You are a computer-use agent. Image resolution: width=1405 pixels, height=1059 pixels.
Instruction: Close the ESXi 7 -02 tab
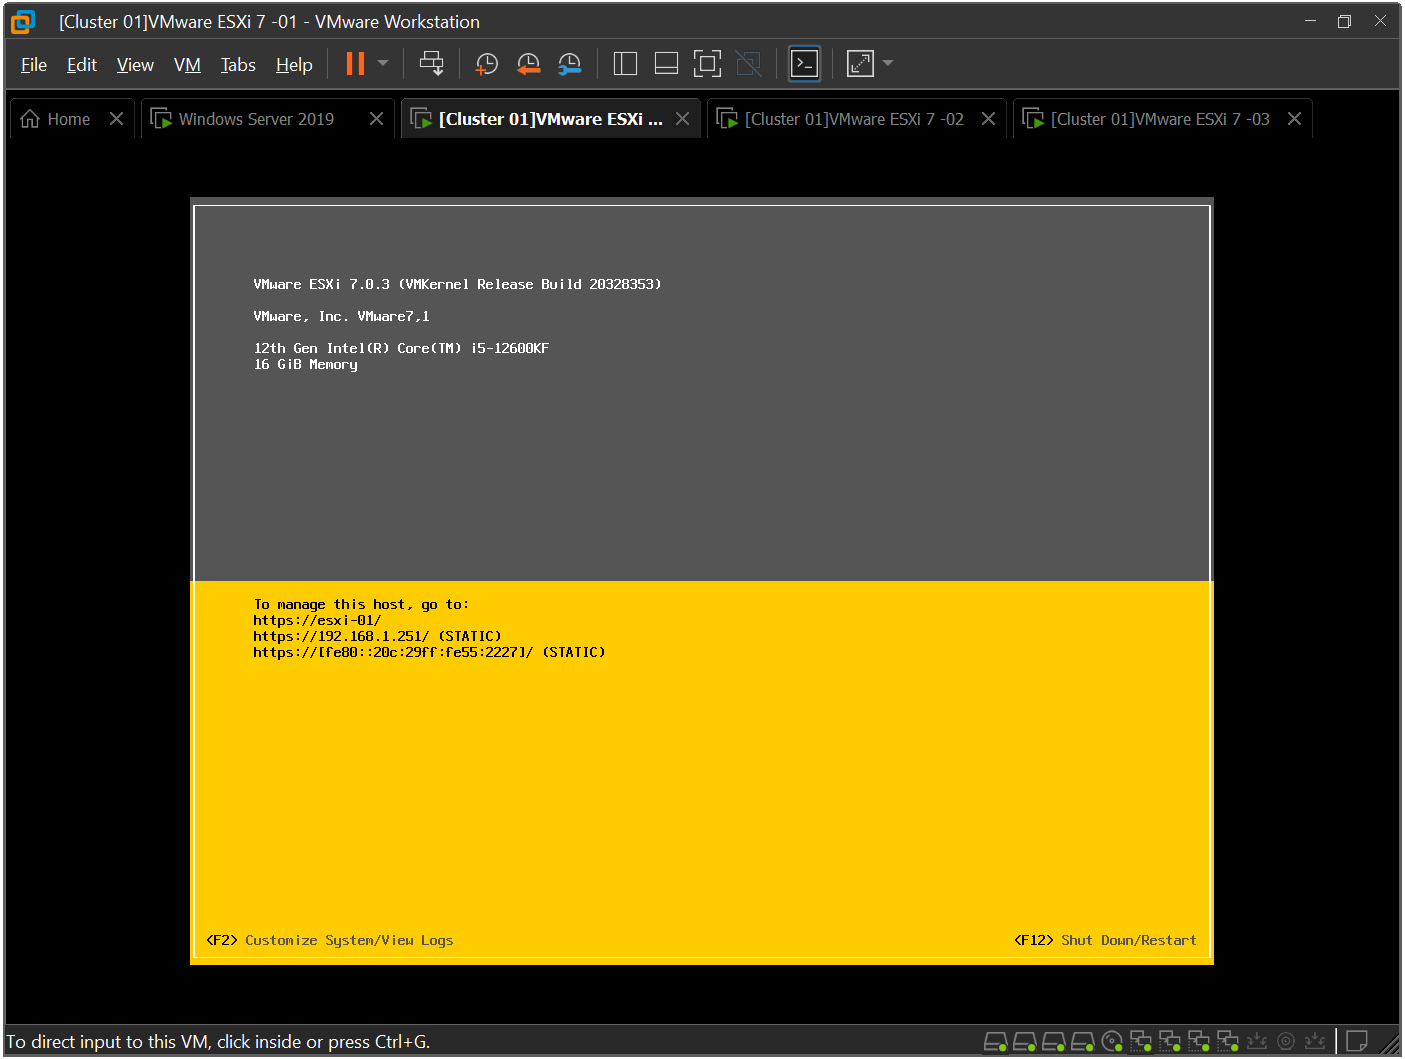coord(988,119)
